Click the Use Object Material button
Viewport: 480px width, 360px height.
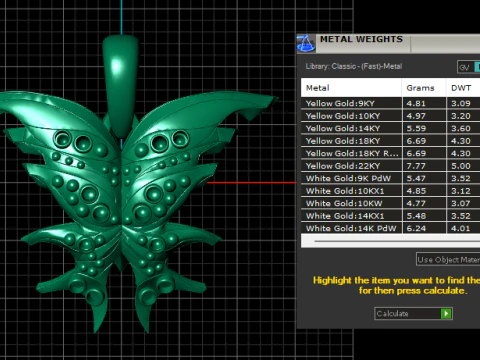pyautogui.click(x=448, y=259)
